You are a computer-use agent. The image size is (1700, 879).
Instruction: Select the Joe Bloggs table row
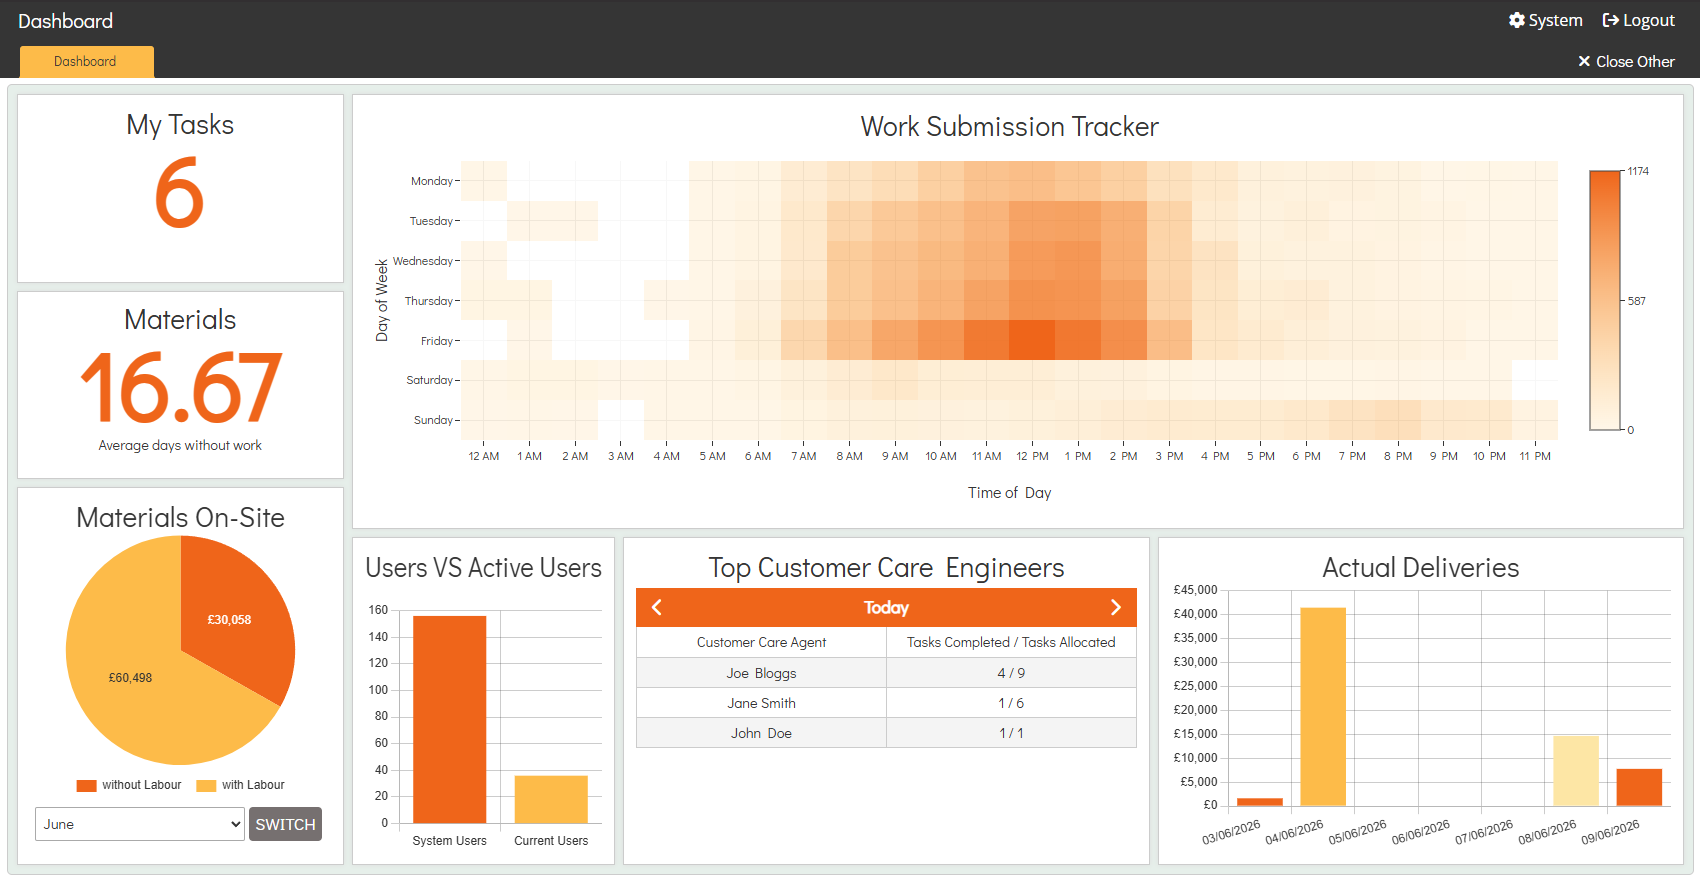pos(886,673)
